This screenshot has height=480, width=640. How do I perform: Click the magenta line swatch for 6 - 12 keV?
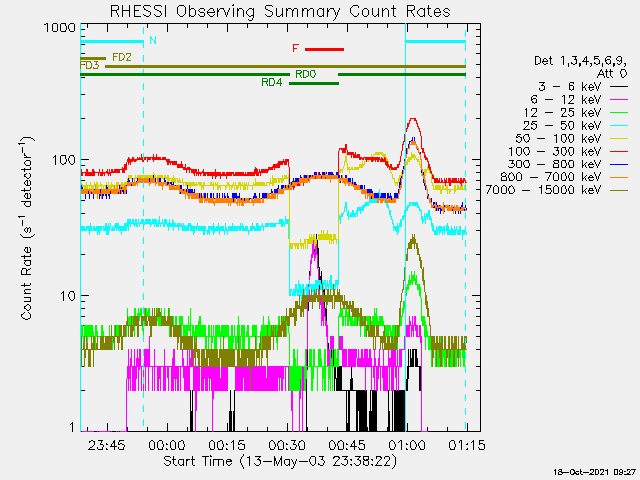(619, 100)
